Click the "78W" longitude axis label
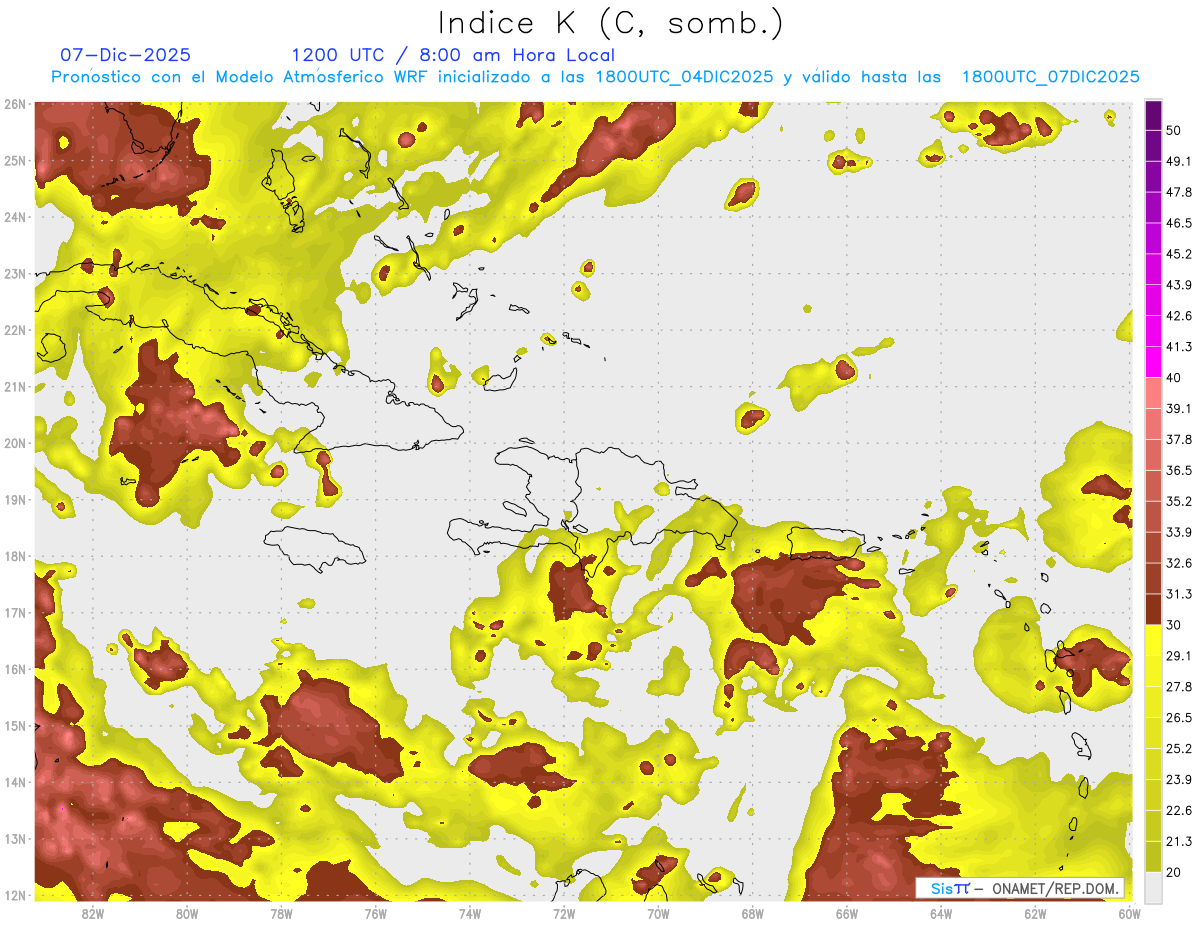This screenshot has width=1200, height=927. point(281,913)
